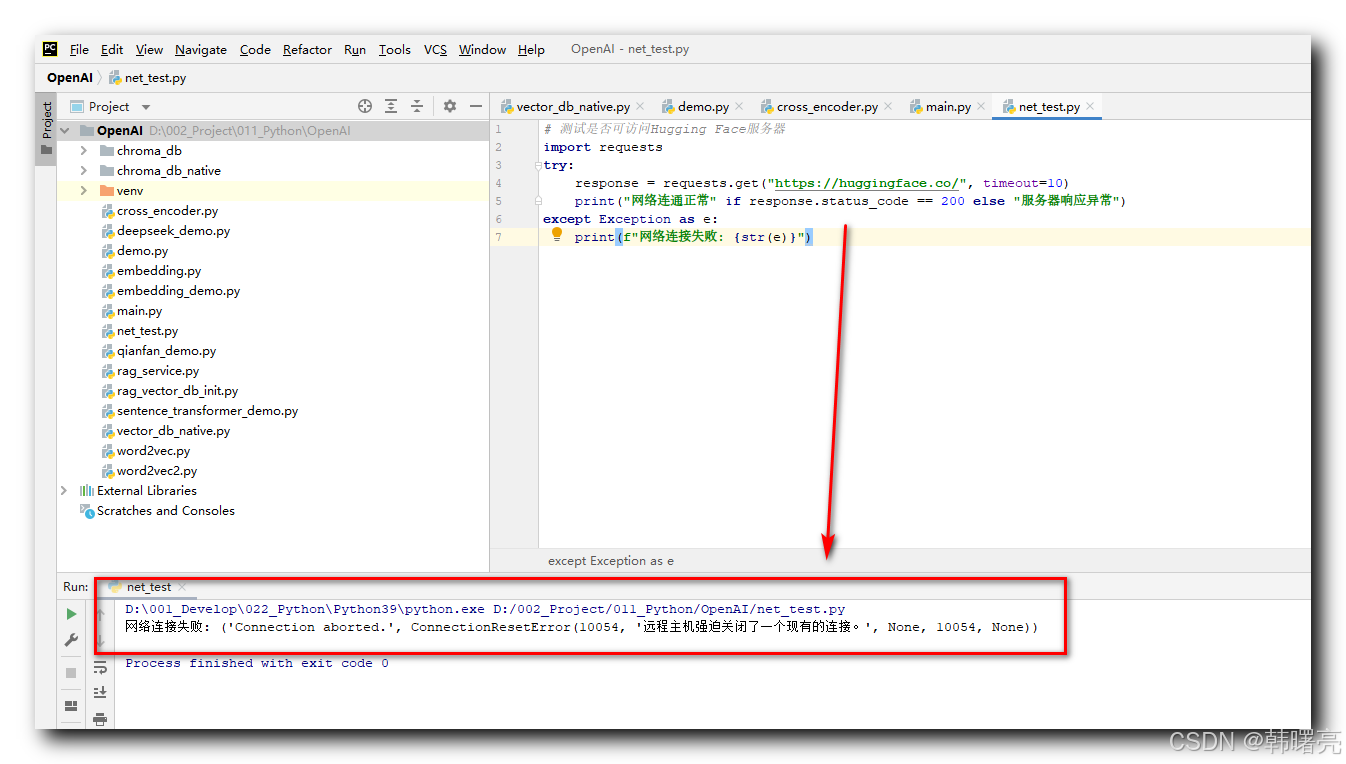Click the locate/select opened file target icon
The image size is (1346, 764).
(x=365, y=106)
